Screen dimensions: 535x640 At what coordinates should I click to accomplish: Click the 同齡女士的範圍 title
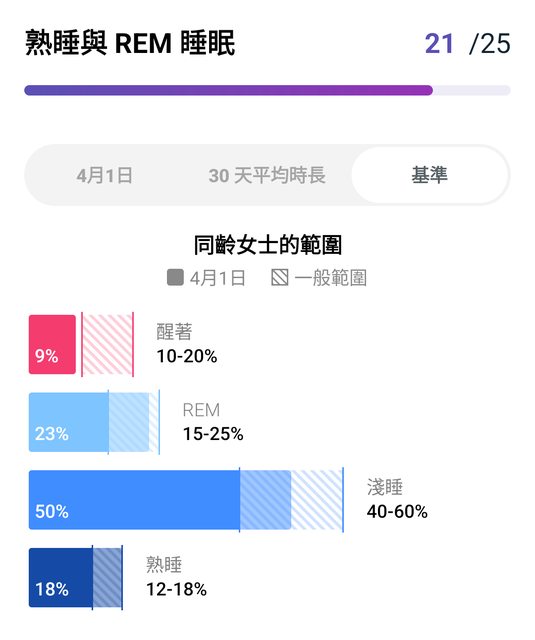coord(268,245)
